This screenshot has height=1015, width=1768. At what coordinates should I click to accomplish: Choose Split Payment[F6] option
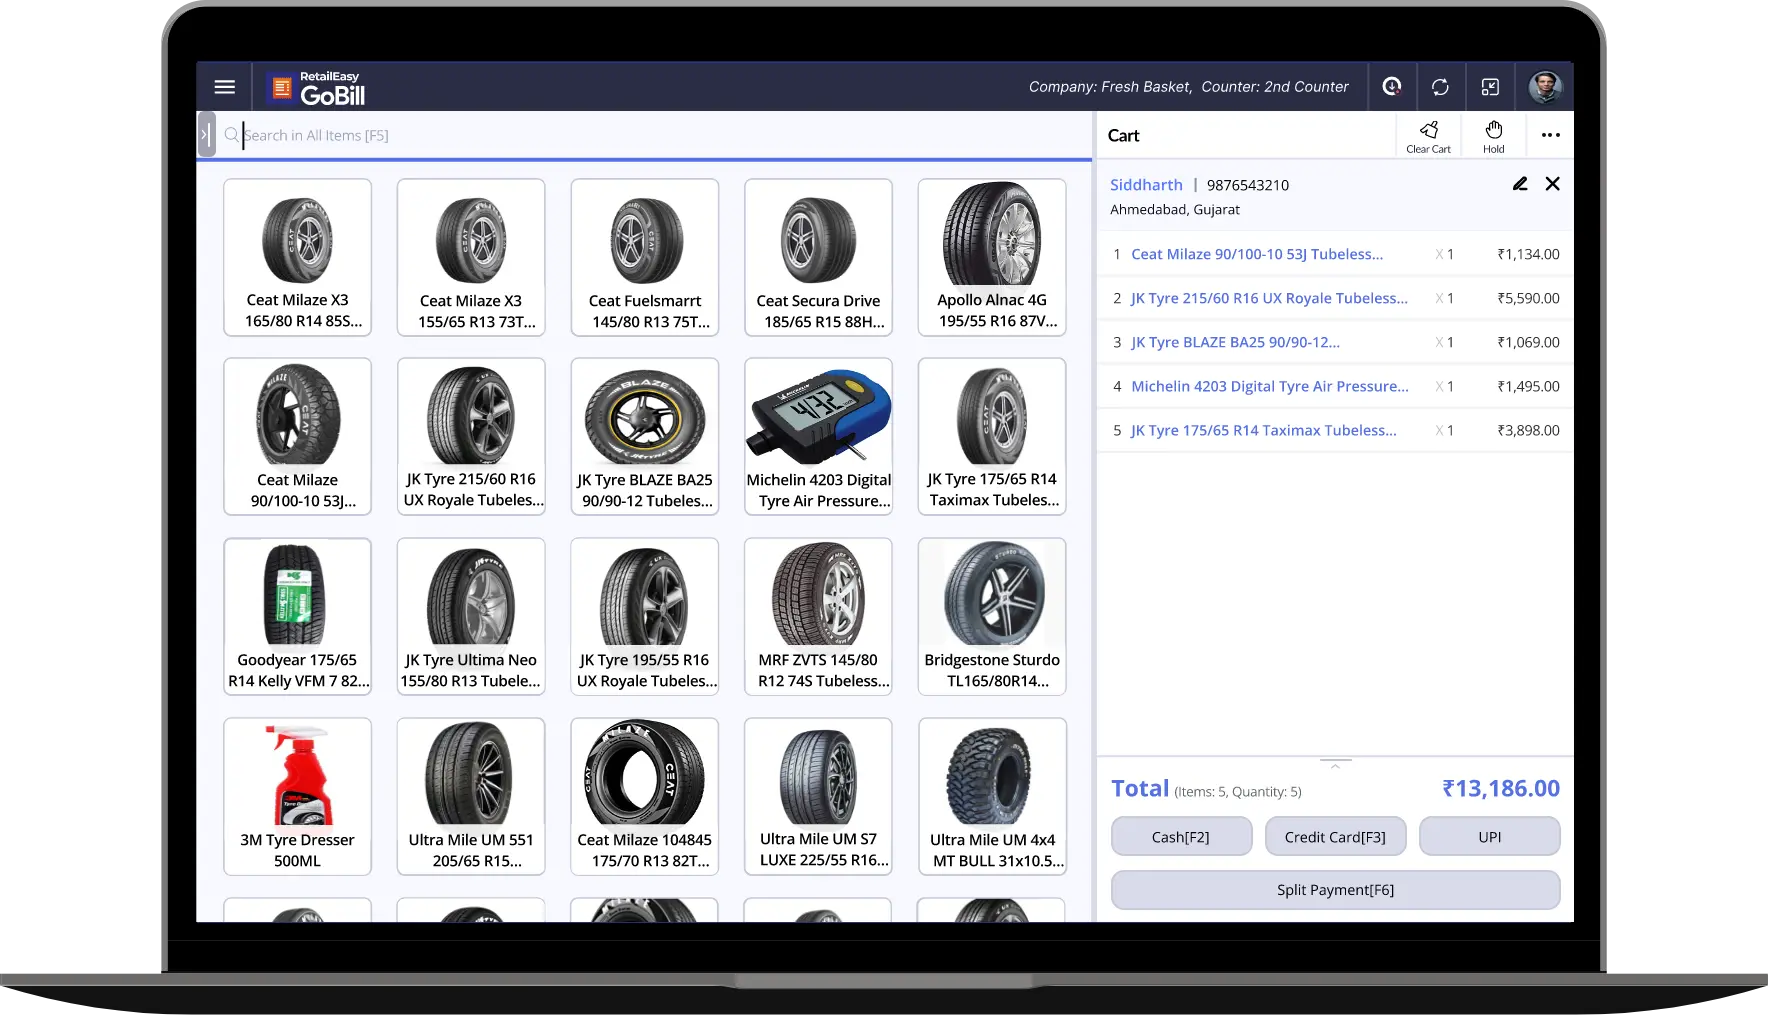click(1335, 889)
